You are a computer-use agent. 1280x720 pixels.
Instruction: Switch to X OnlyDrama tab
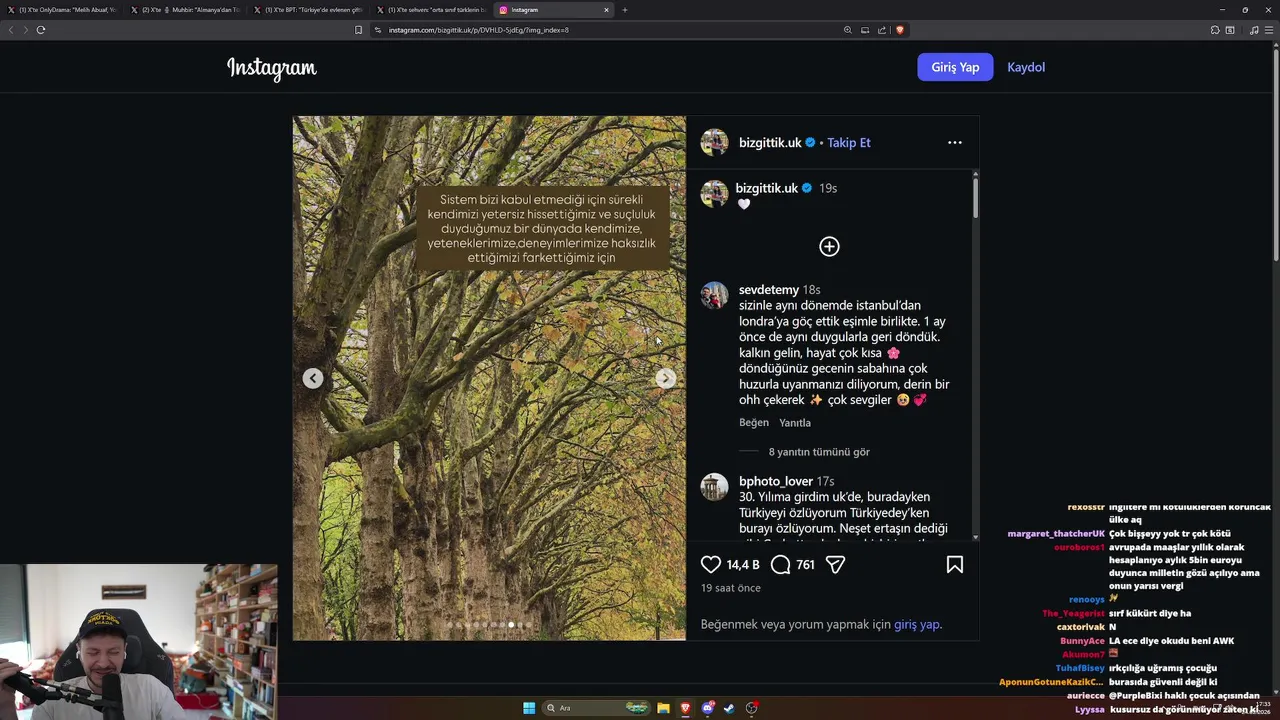click(x=61, y=10)
